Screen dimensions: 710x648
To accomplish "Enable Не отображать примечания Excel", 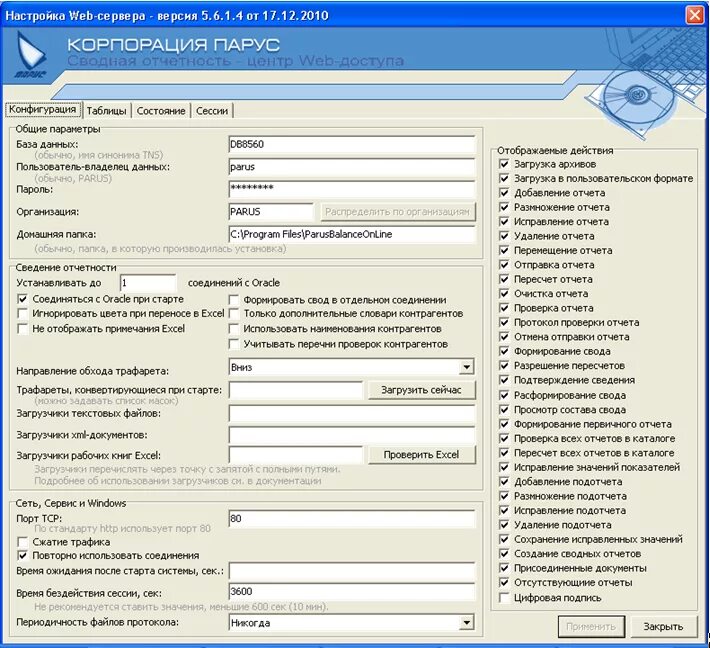I will coord(22,329).
